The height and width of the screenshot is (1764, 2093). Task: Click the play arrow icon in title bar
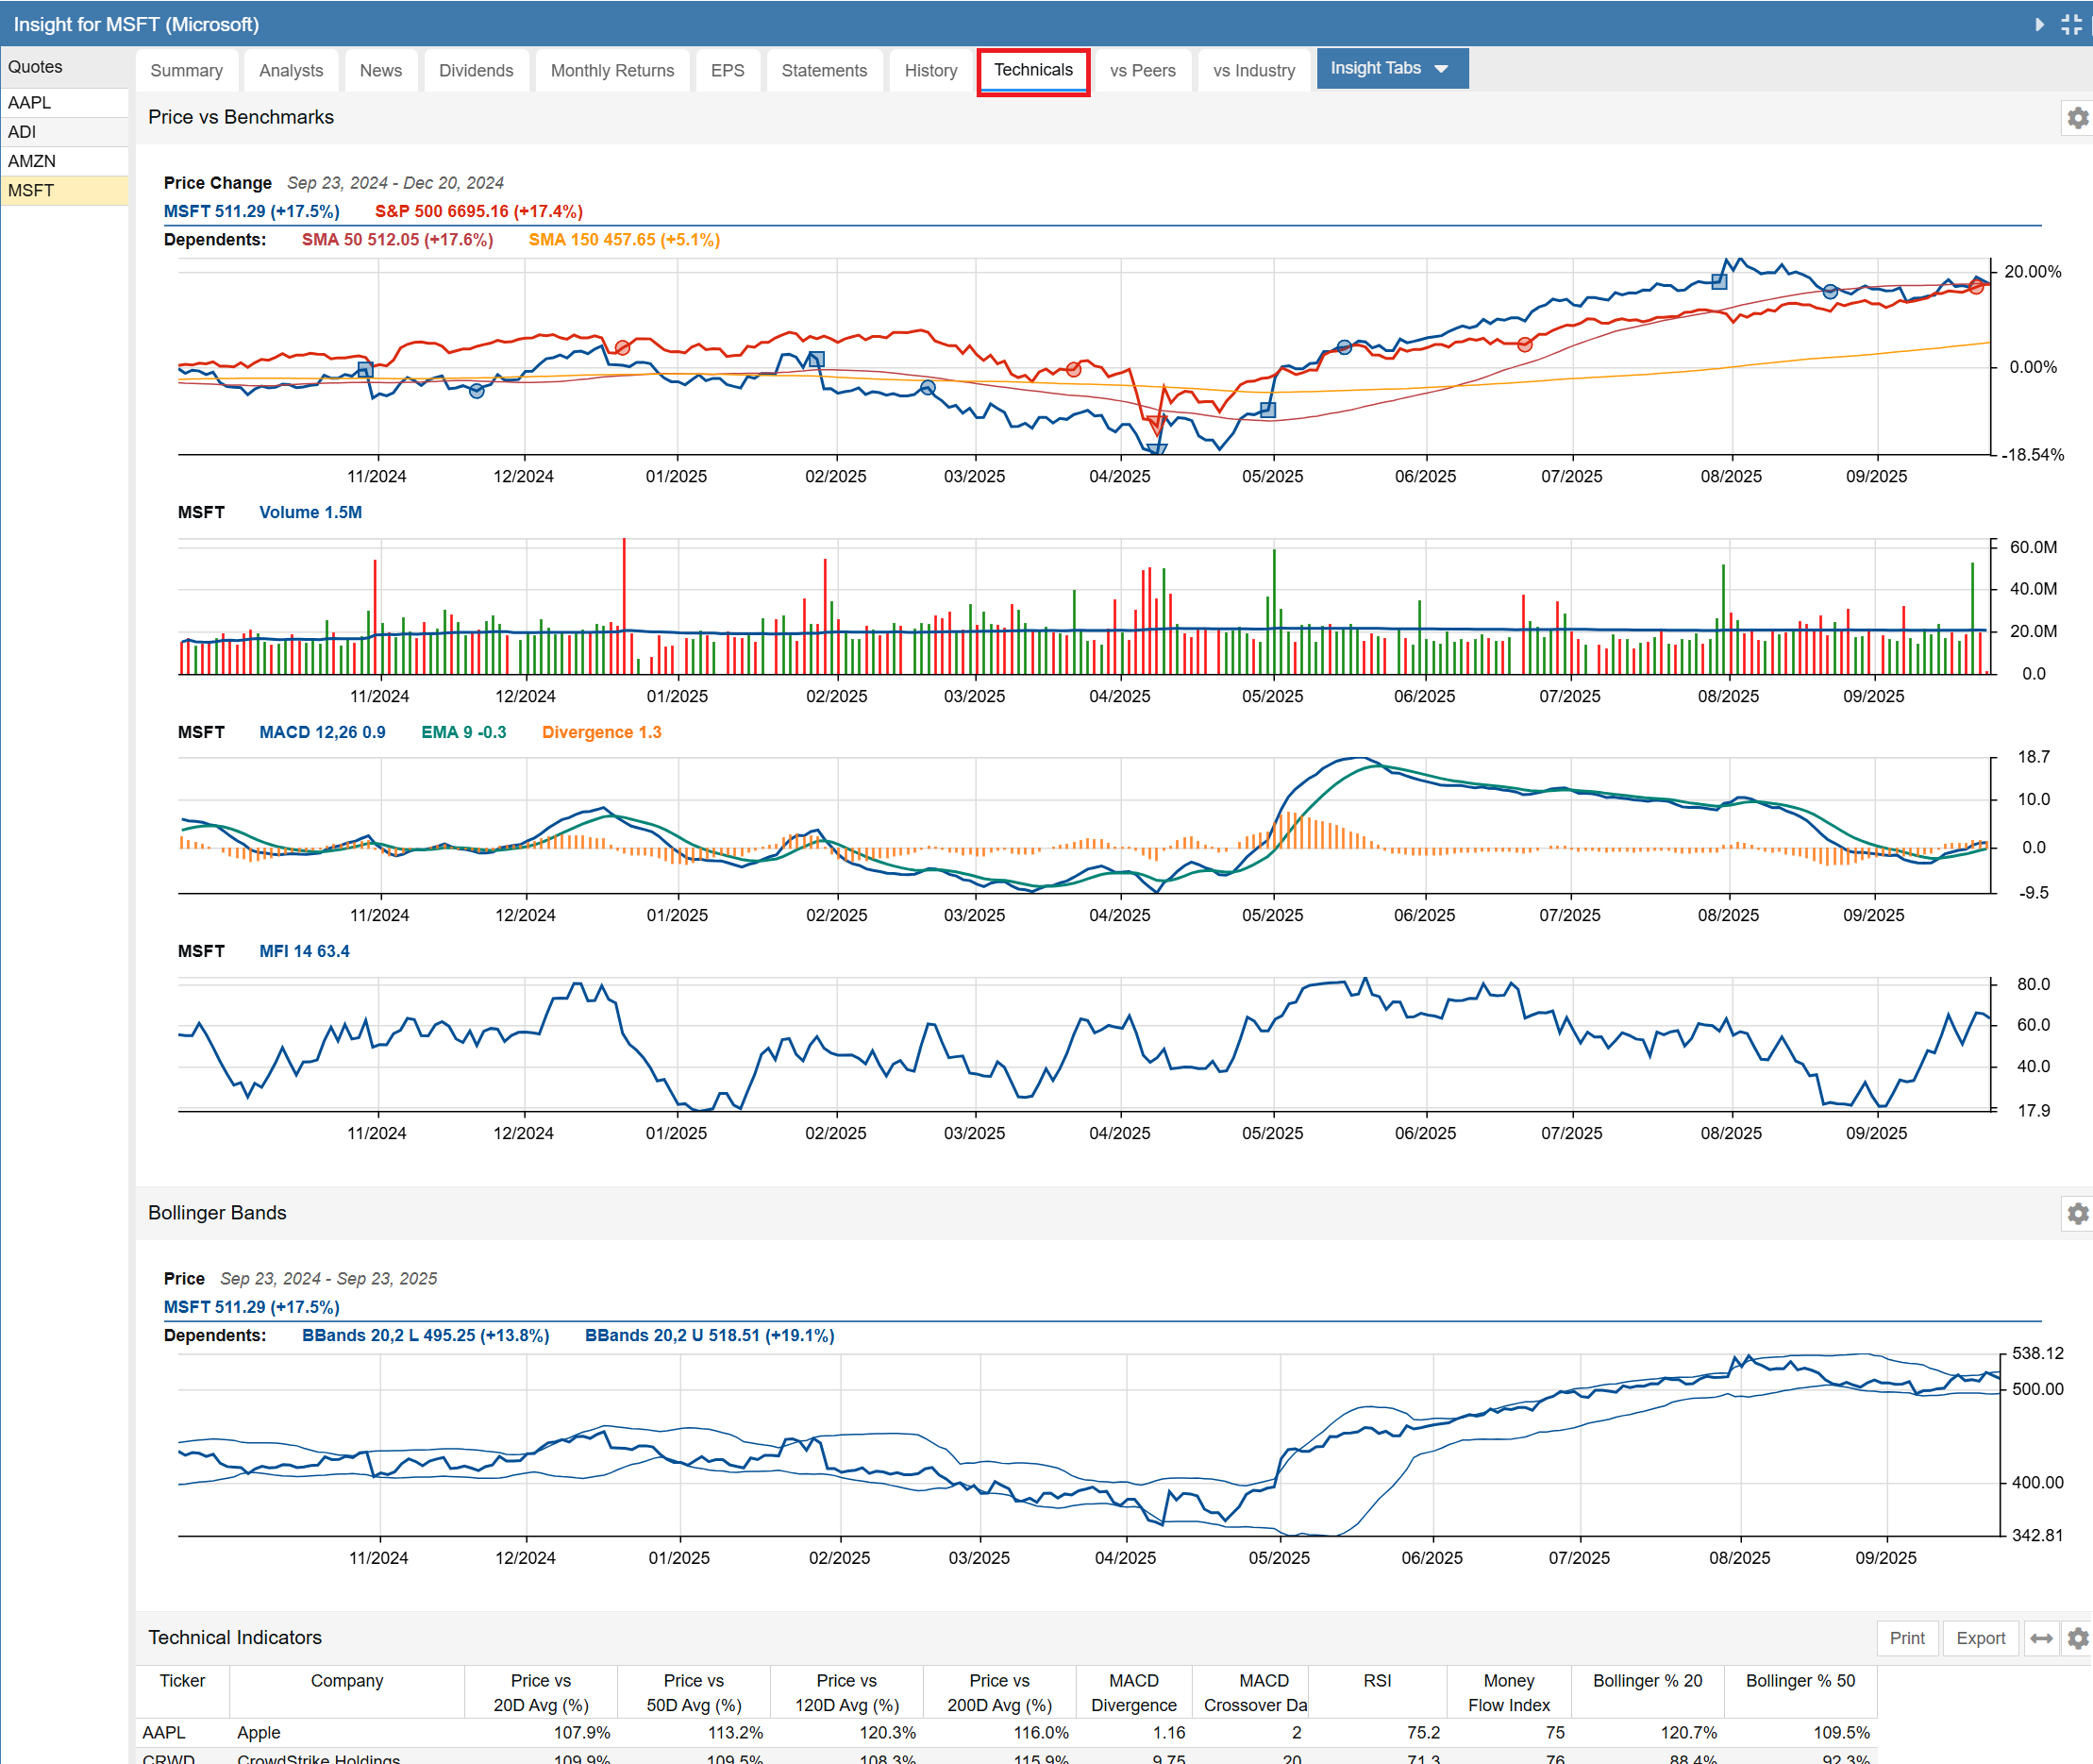tap(2039, 24)
